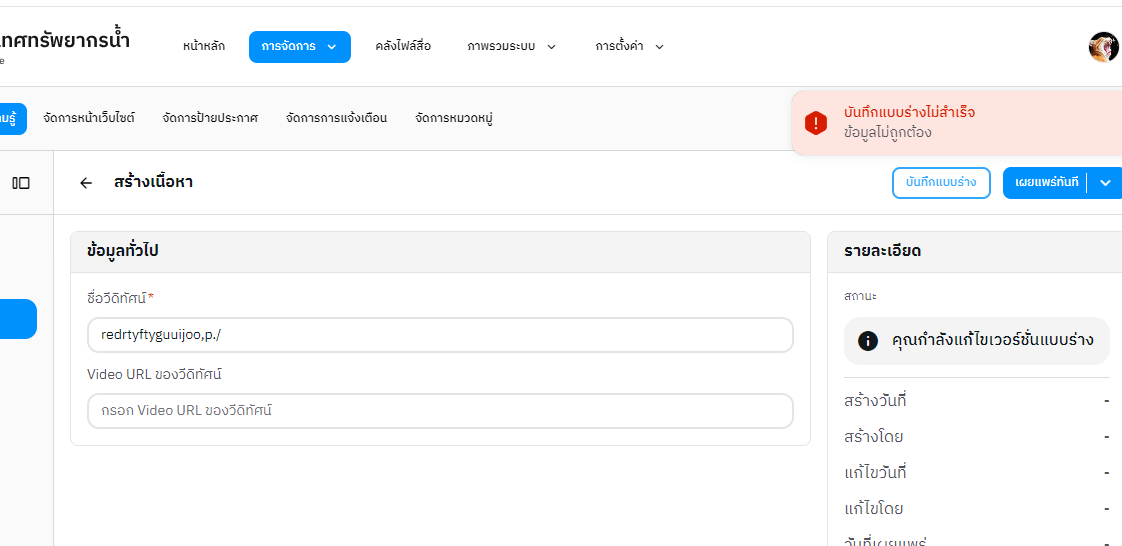Click the บันทึกแบบร่าง button
This screenshot has width=1122, height=546.
pyautogui.click(x=940, y=183)
